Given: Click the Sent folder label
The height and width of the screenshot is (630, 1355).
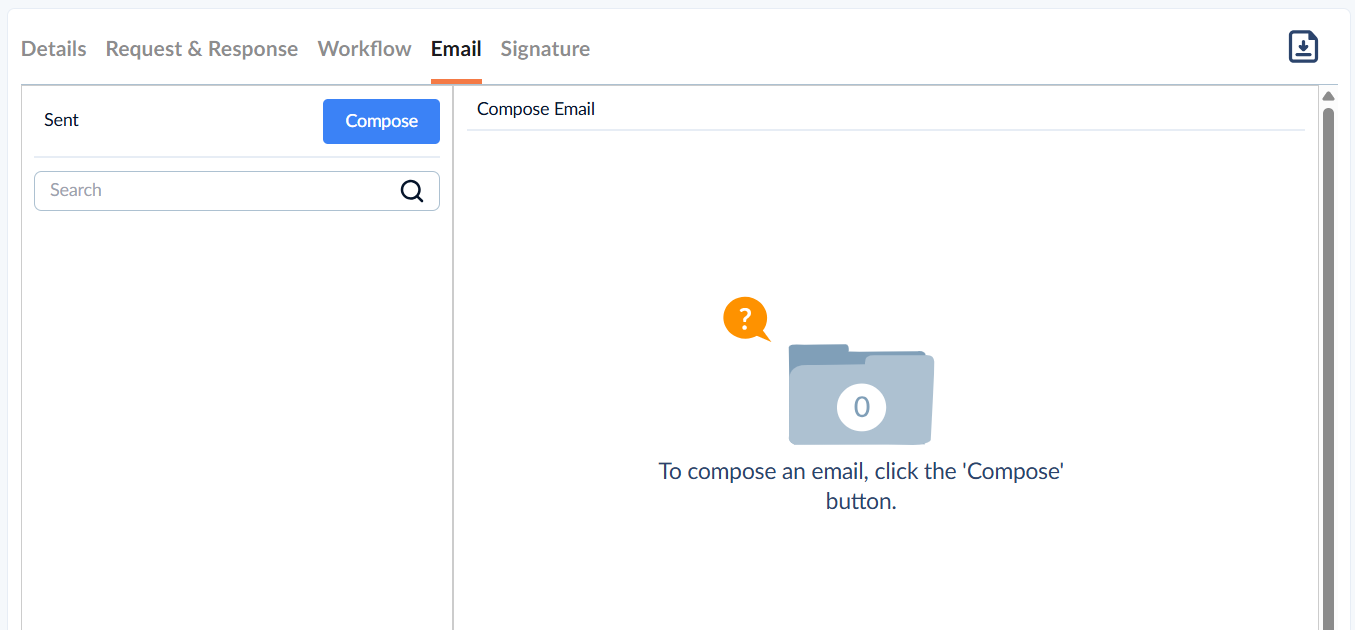Looking at the screenshot, I should (61, 120).
